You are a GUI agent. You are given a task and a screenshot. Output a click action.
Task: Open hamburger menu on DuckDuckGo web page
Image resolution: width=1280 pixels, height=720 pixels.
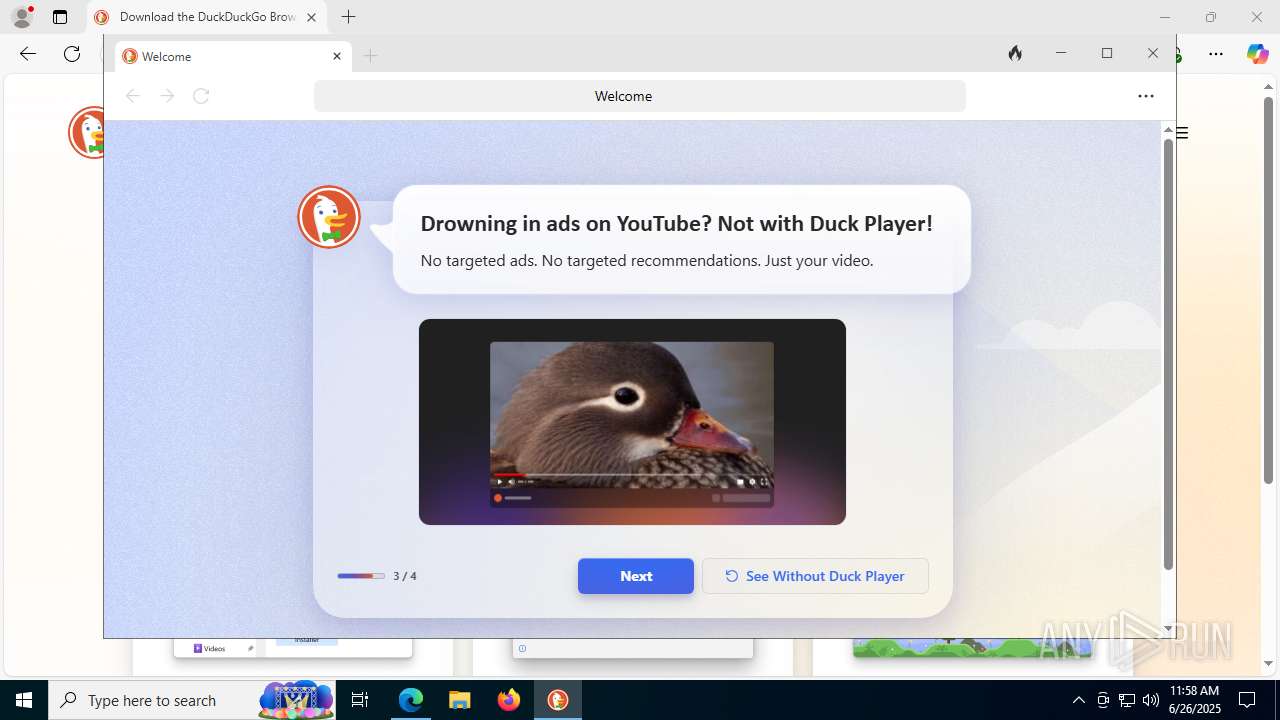(x=1182, y=133)
